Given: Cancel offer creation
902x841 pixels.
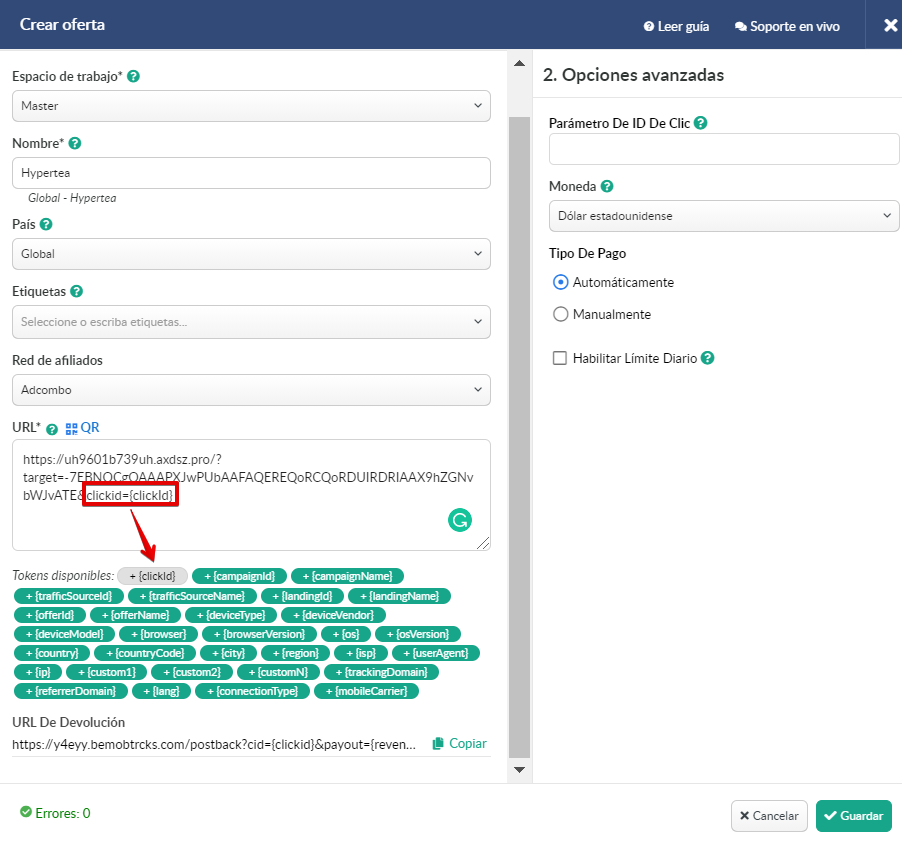Looking at the screenshot, I should click(x=769, y=816).
